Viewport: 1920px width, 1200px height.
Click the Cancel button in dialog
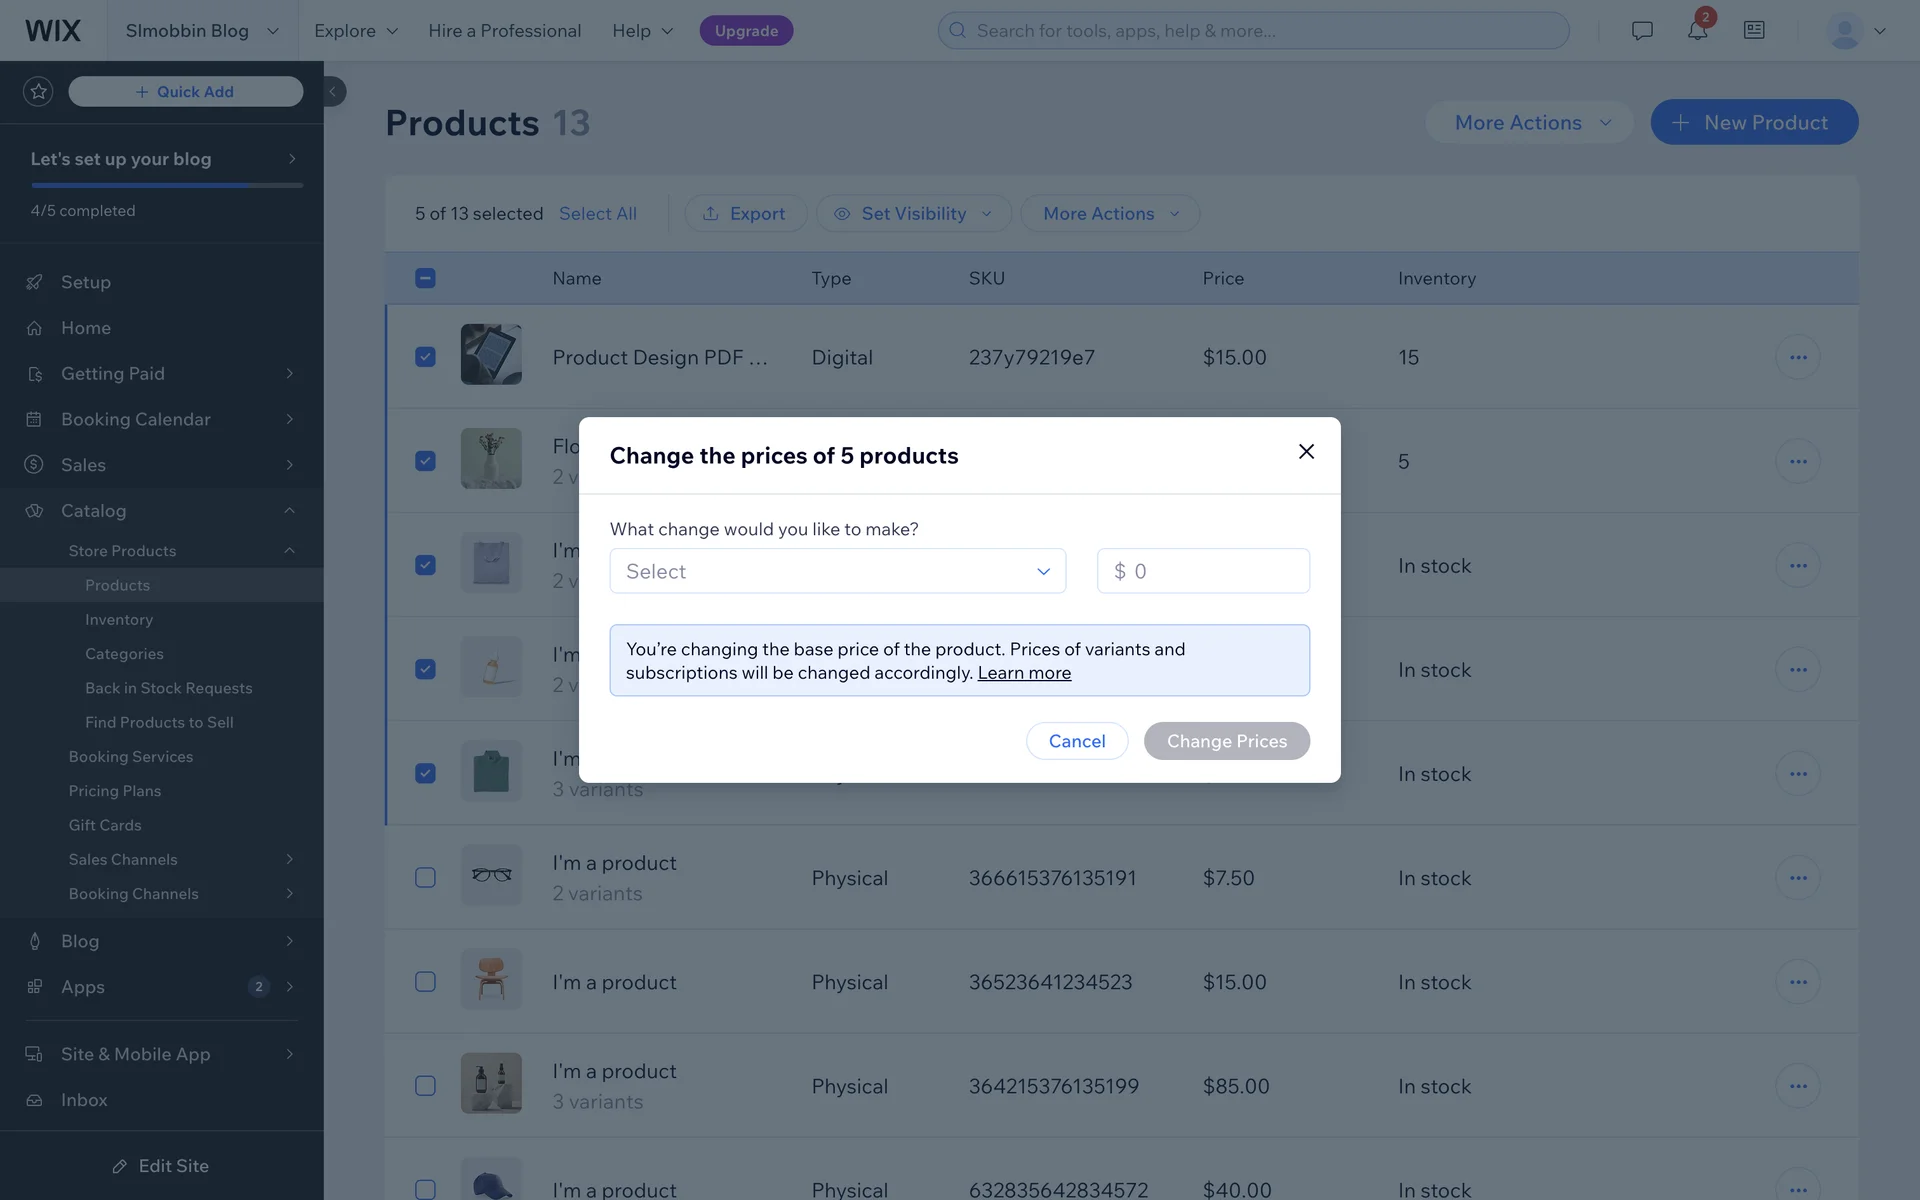tap(1076, 741)
